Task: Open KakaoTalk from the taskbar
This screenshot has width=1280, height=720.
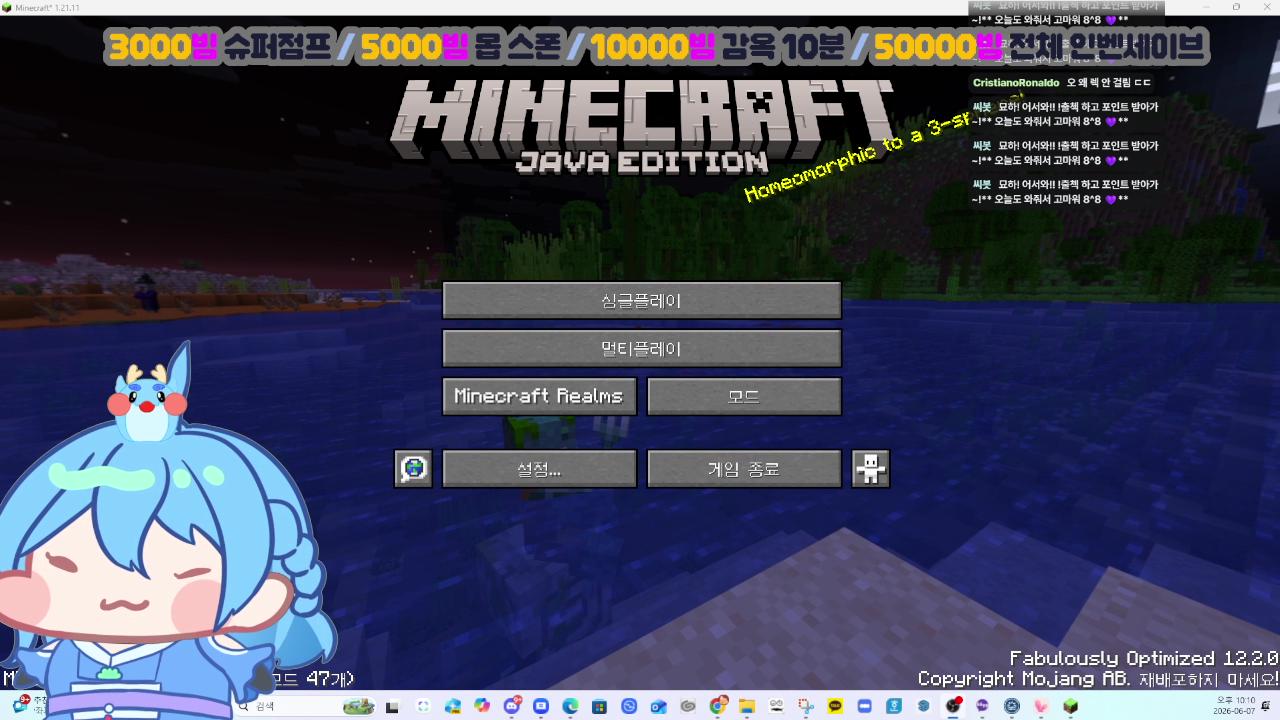Action: pyautogui.click(x=836, y=706)
